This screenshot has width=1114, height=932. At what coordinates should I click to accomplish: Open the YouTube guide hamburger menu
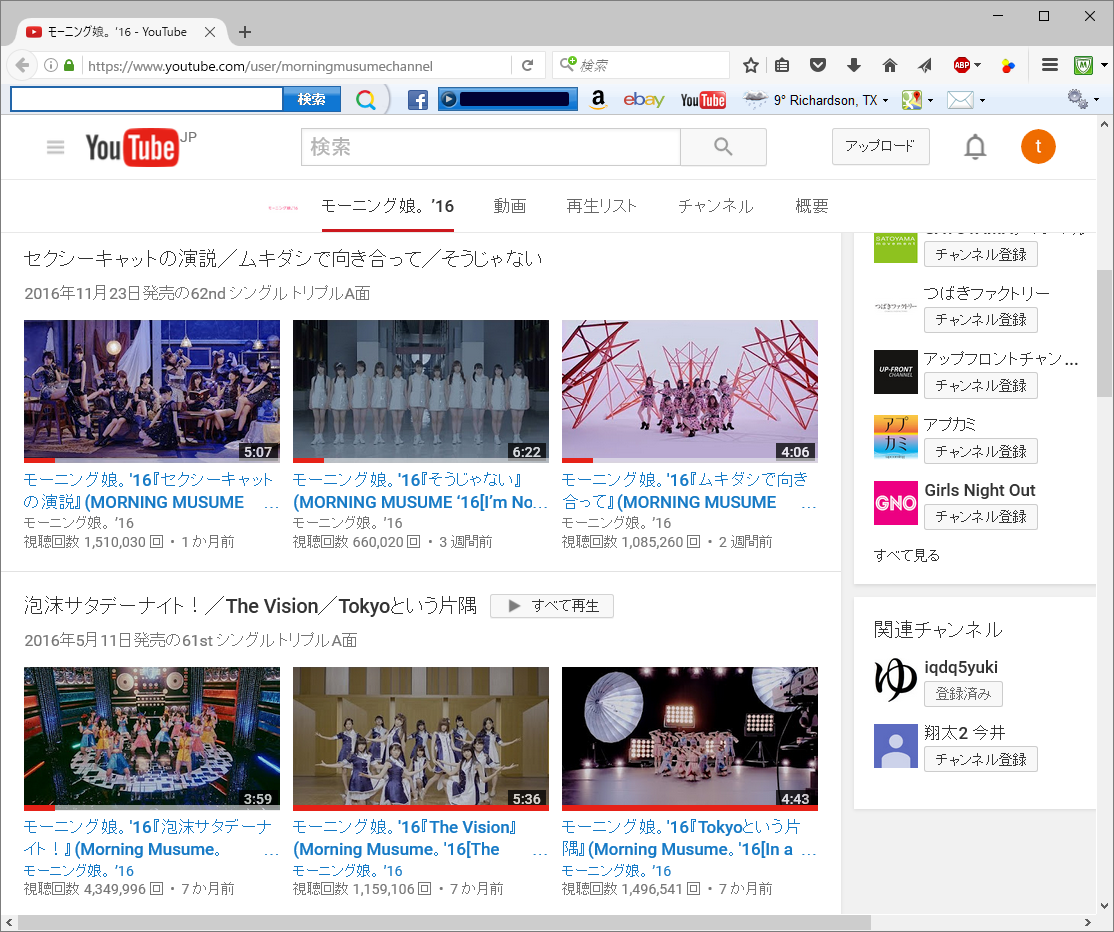point(55,147)
